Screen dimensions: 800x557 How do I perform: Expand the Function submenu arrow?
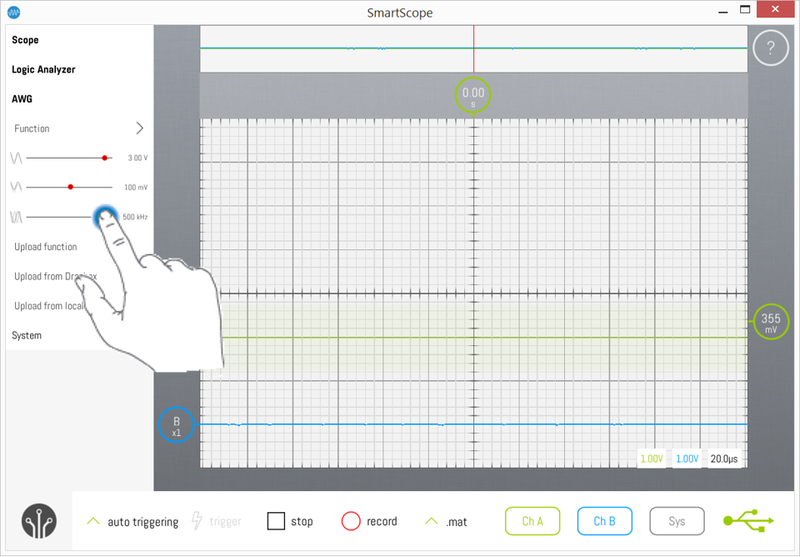pyautogui.click(x=139, y=128)
